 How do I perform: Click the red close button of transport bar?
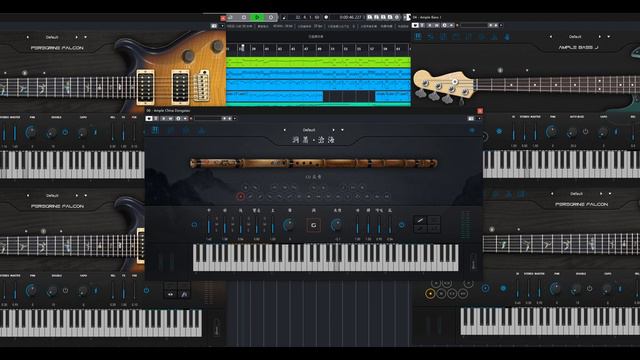(223, 18)
